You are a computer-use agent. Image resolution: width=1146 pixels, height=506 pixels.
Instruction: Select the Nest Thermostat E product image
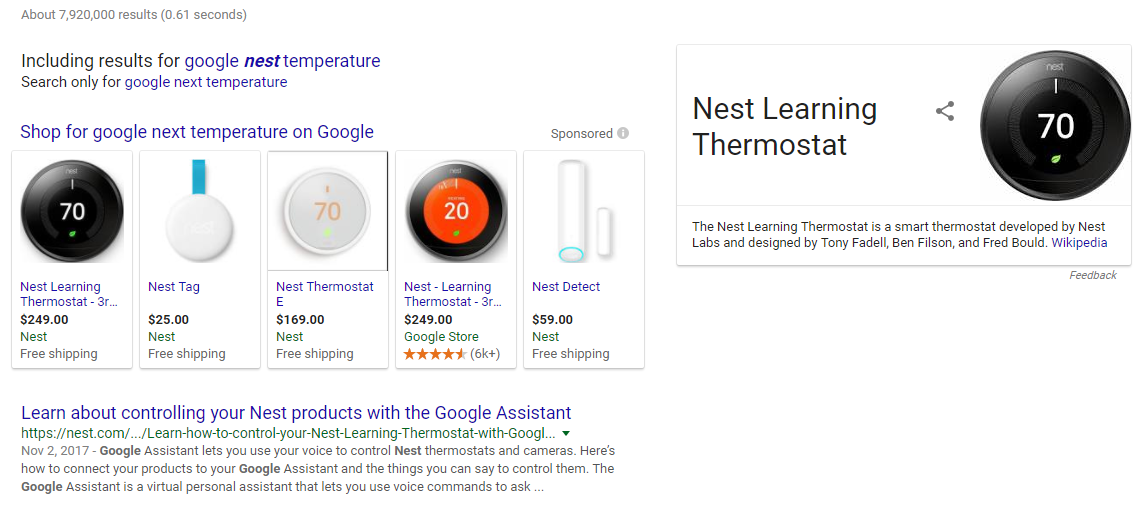[327, 212]
